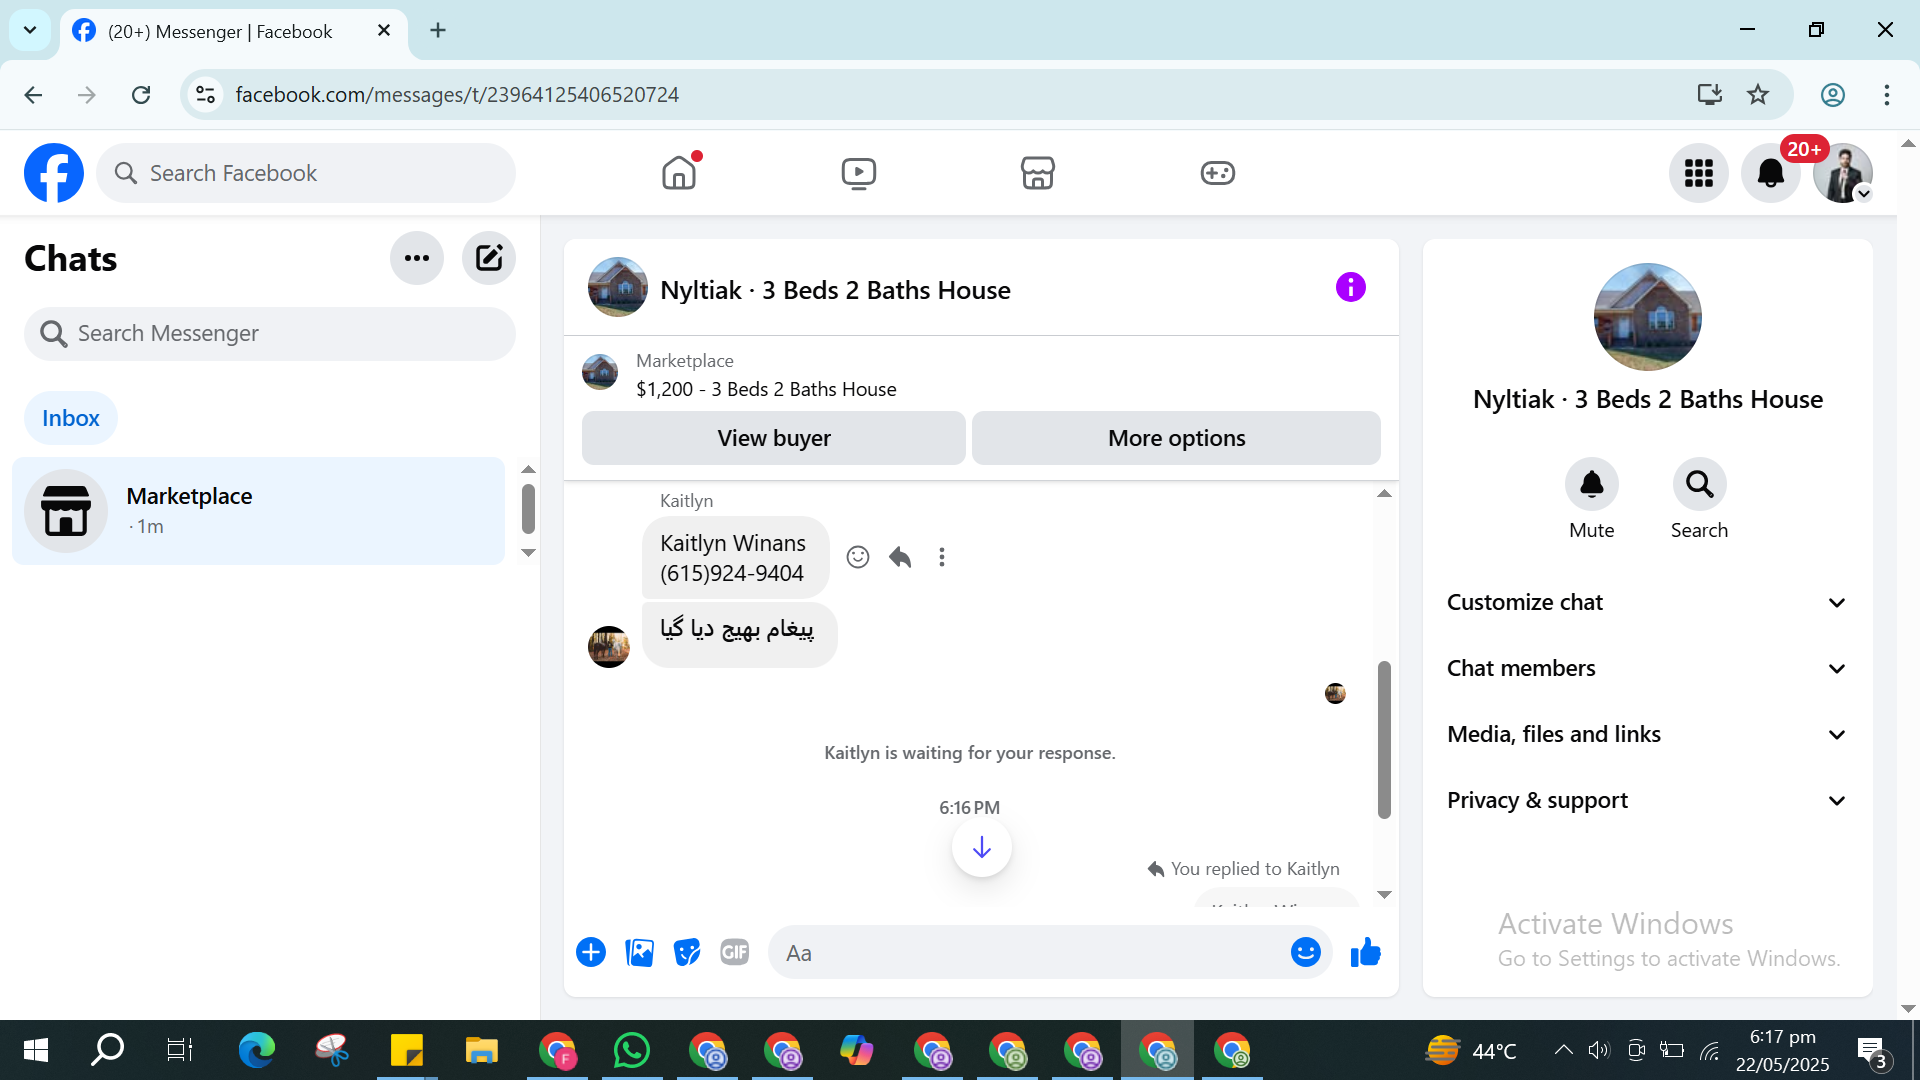1920x1080 pixels.
Task: Expand Media, files and links section
Action: (1648, 735)
